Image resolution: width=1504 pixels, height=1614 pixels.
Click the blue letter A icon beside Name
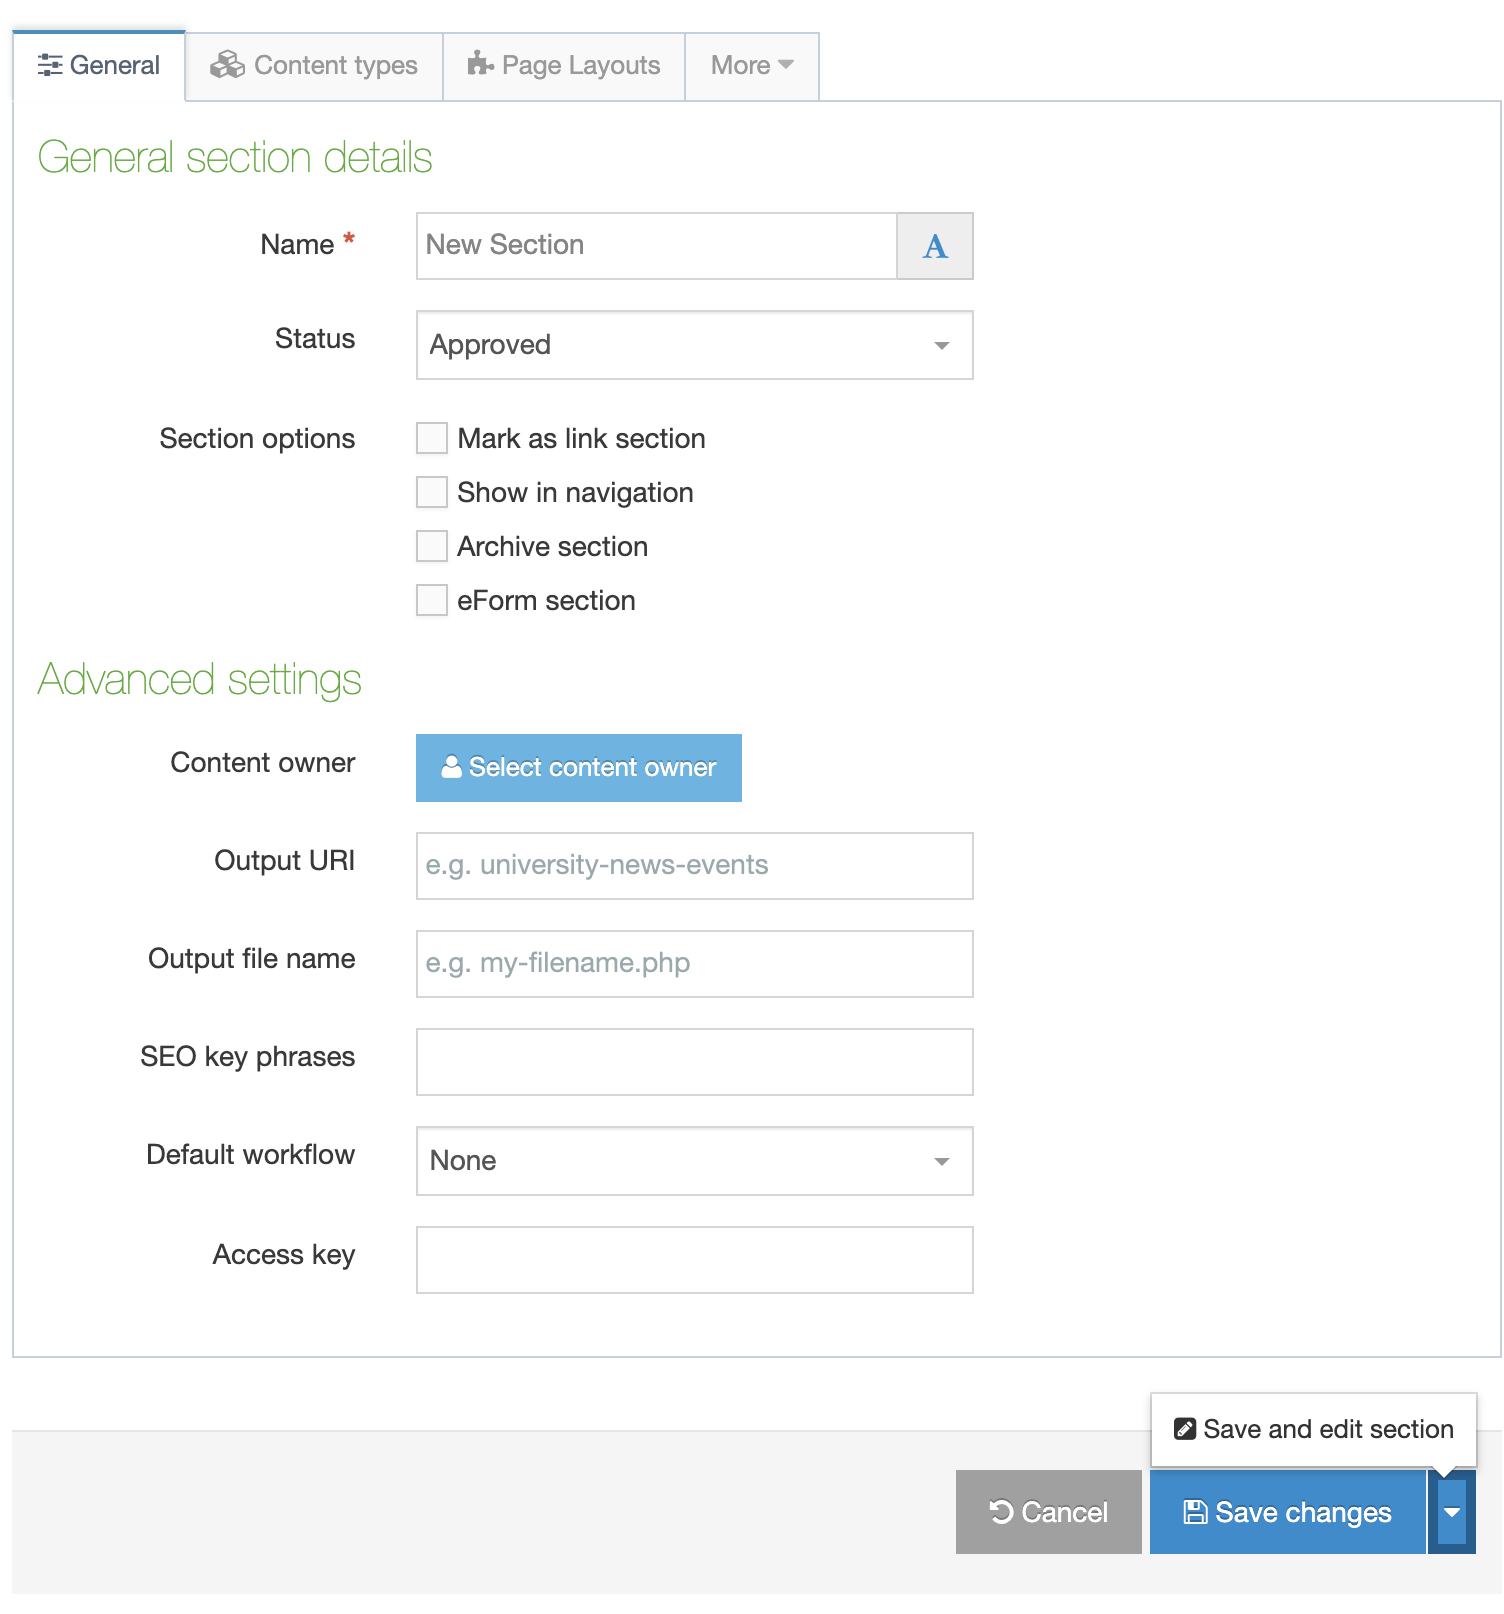[x=934, y=246]
